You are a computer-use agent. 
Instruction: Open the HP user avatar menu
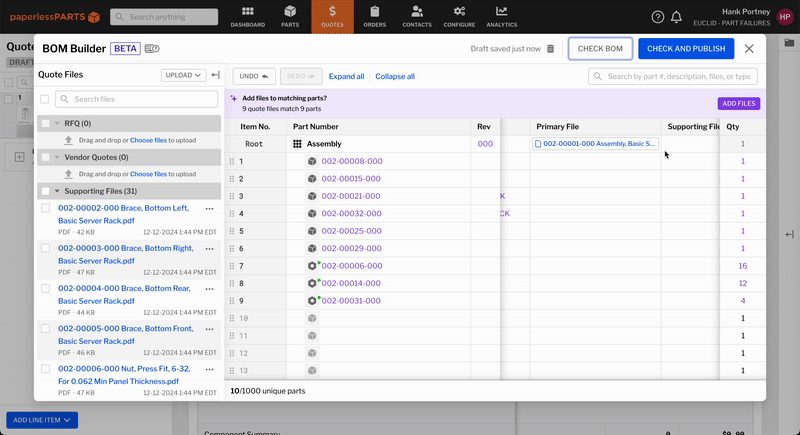tap(785, 17)
